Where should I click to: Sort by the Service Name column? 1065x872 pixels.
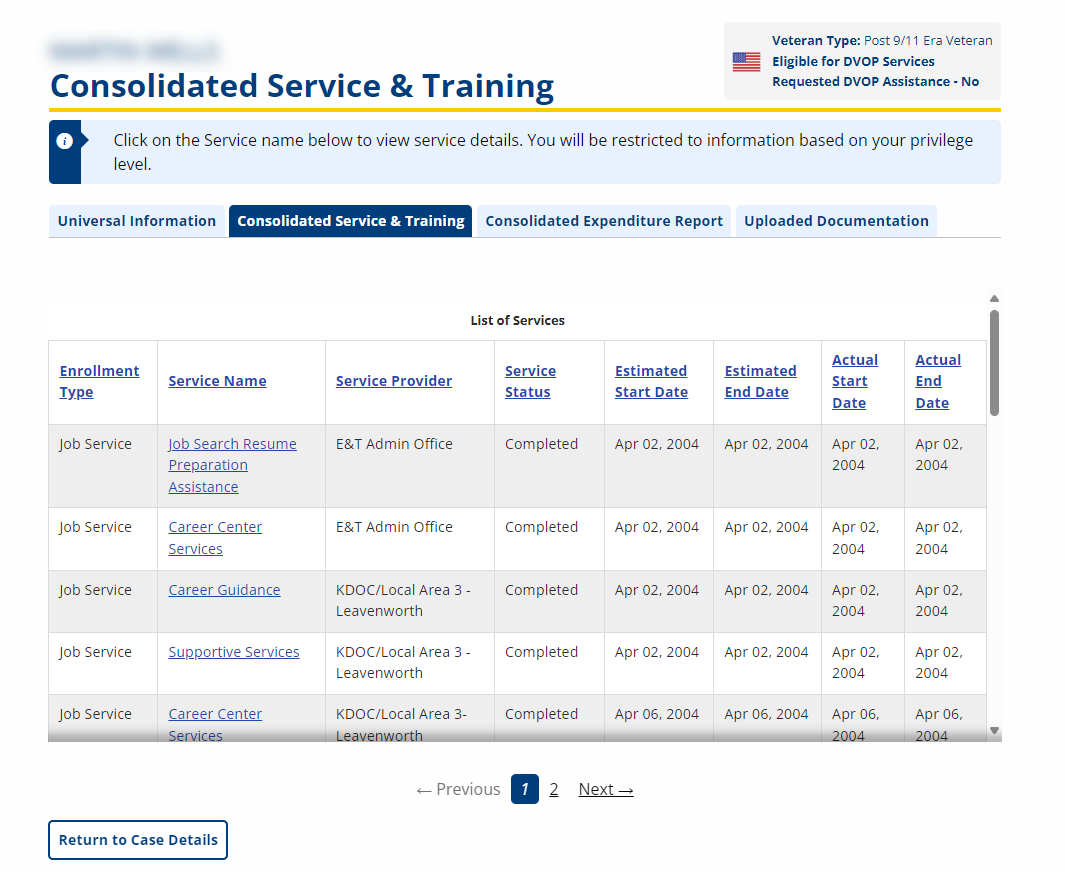[x=217, y=381]
